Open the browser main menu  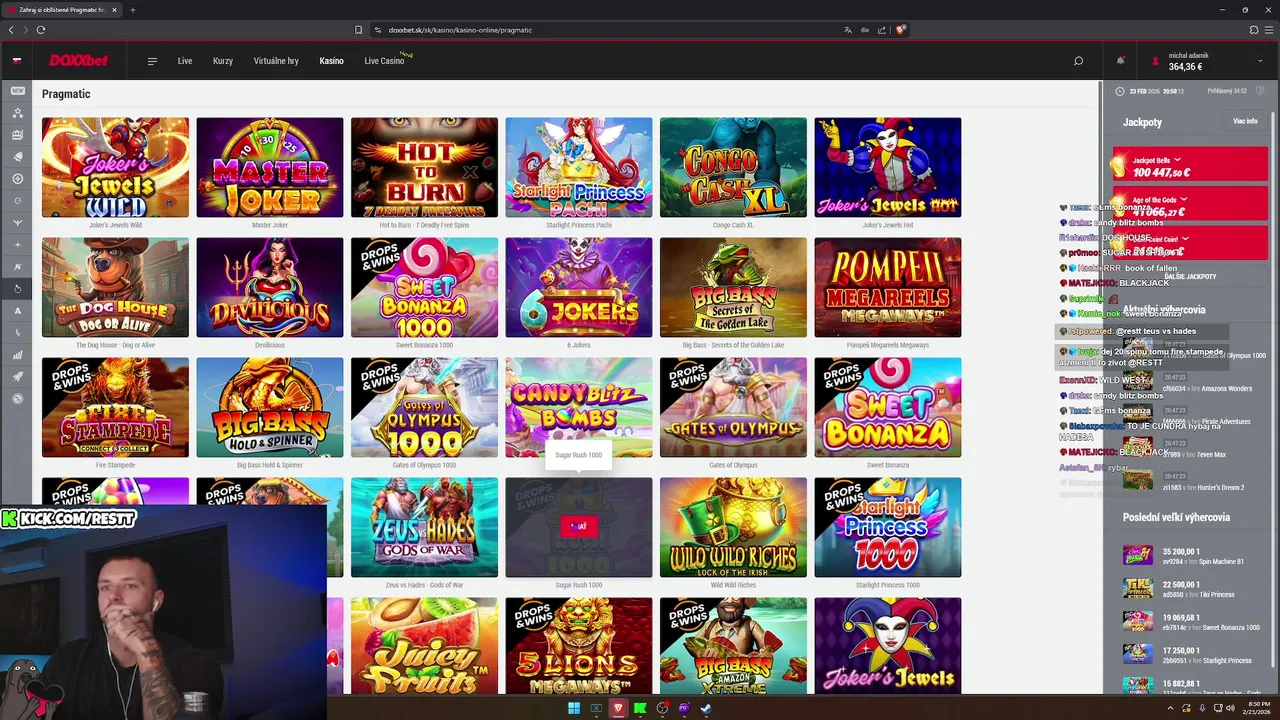1269,30
